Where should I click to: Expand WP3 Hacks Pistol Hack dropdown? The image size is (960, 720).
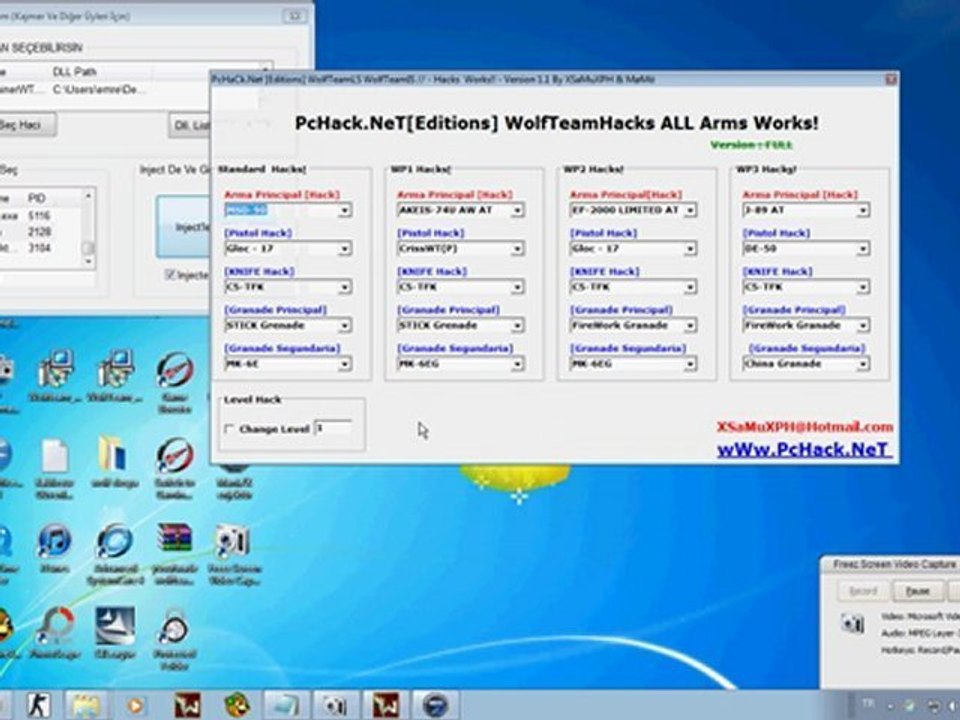click(x=863, y=249)
